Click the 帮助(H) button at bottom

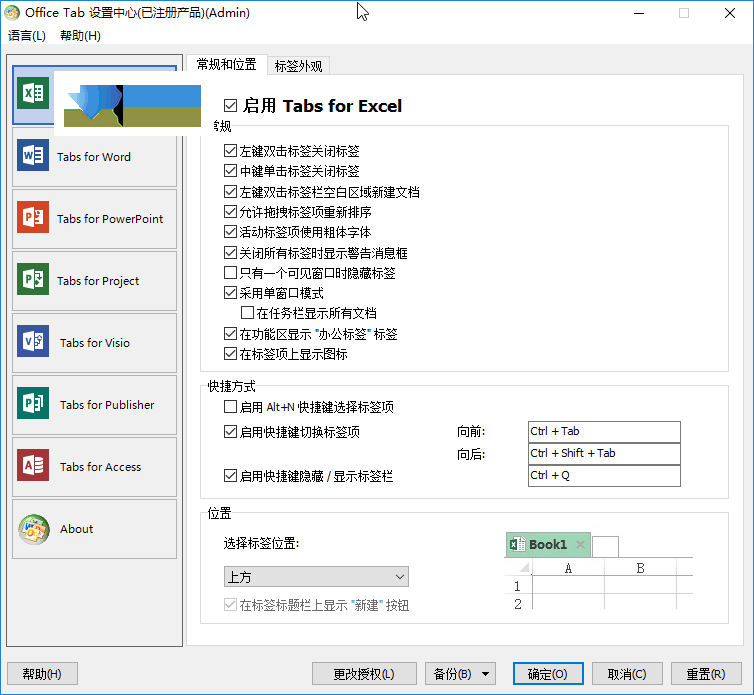coord(42,674)
